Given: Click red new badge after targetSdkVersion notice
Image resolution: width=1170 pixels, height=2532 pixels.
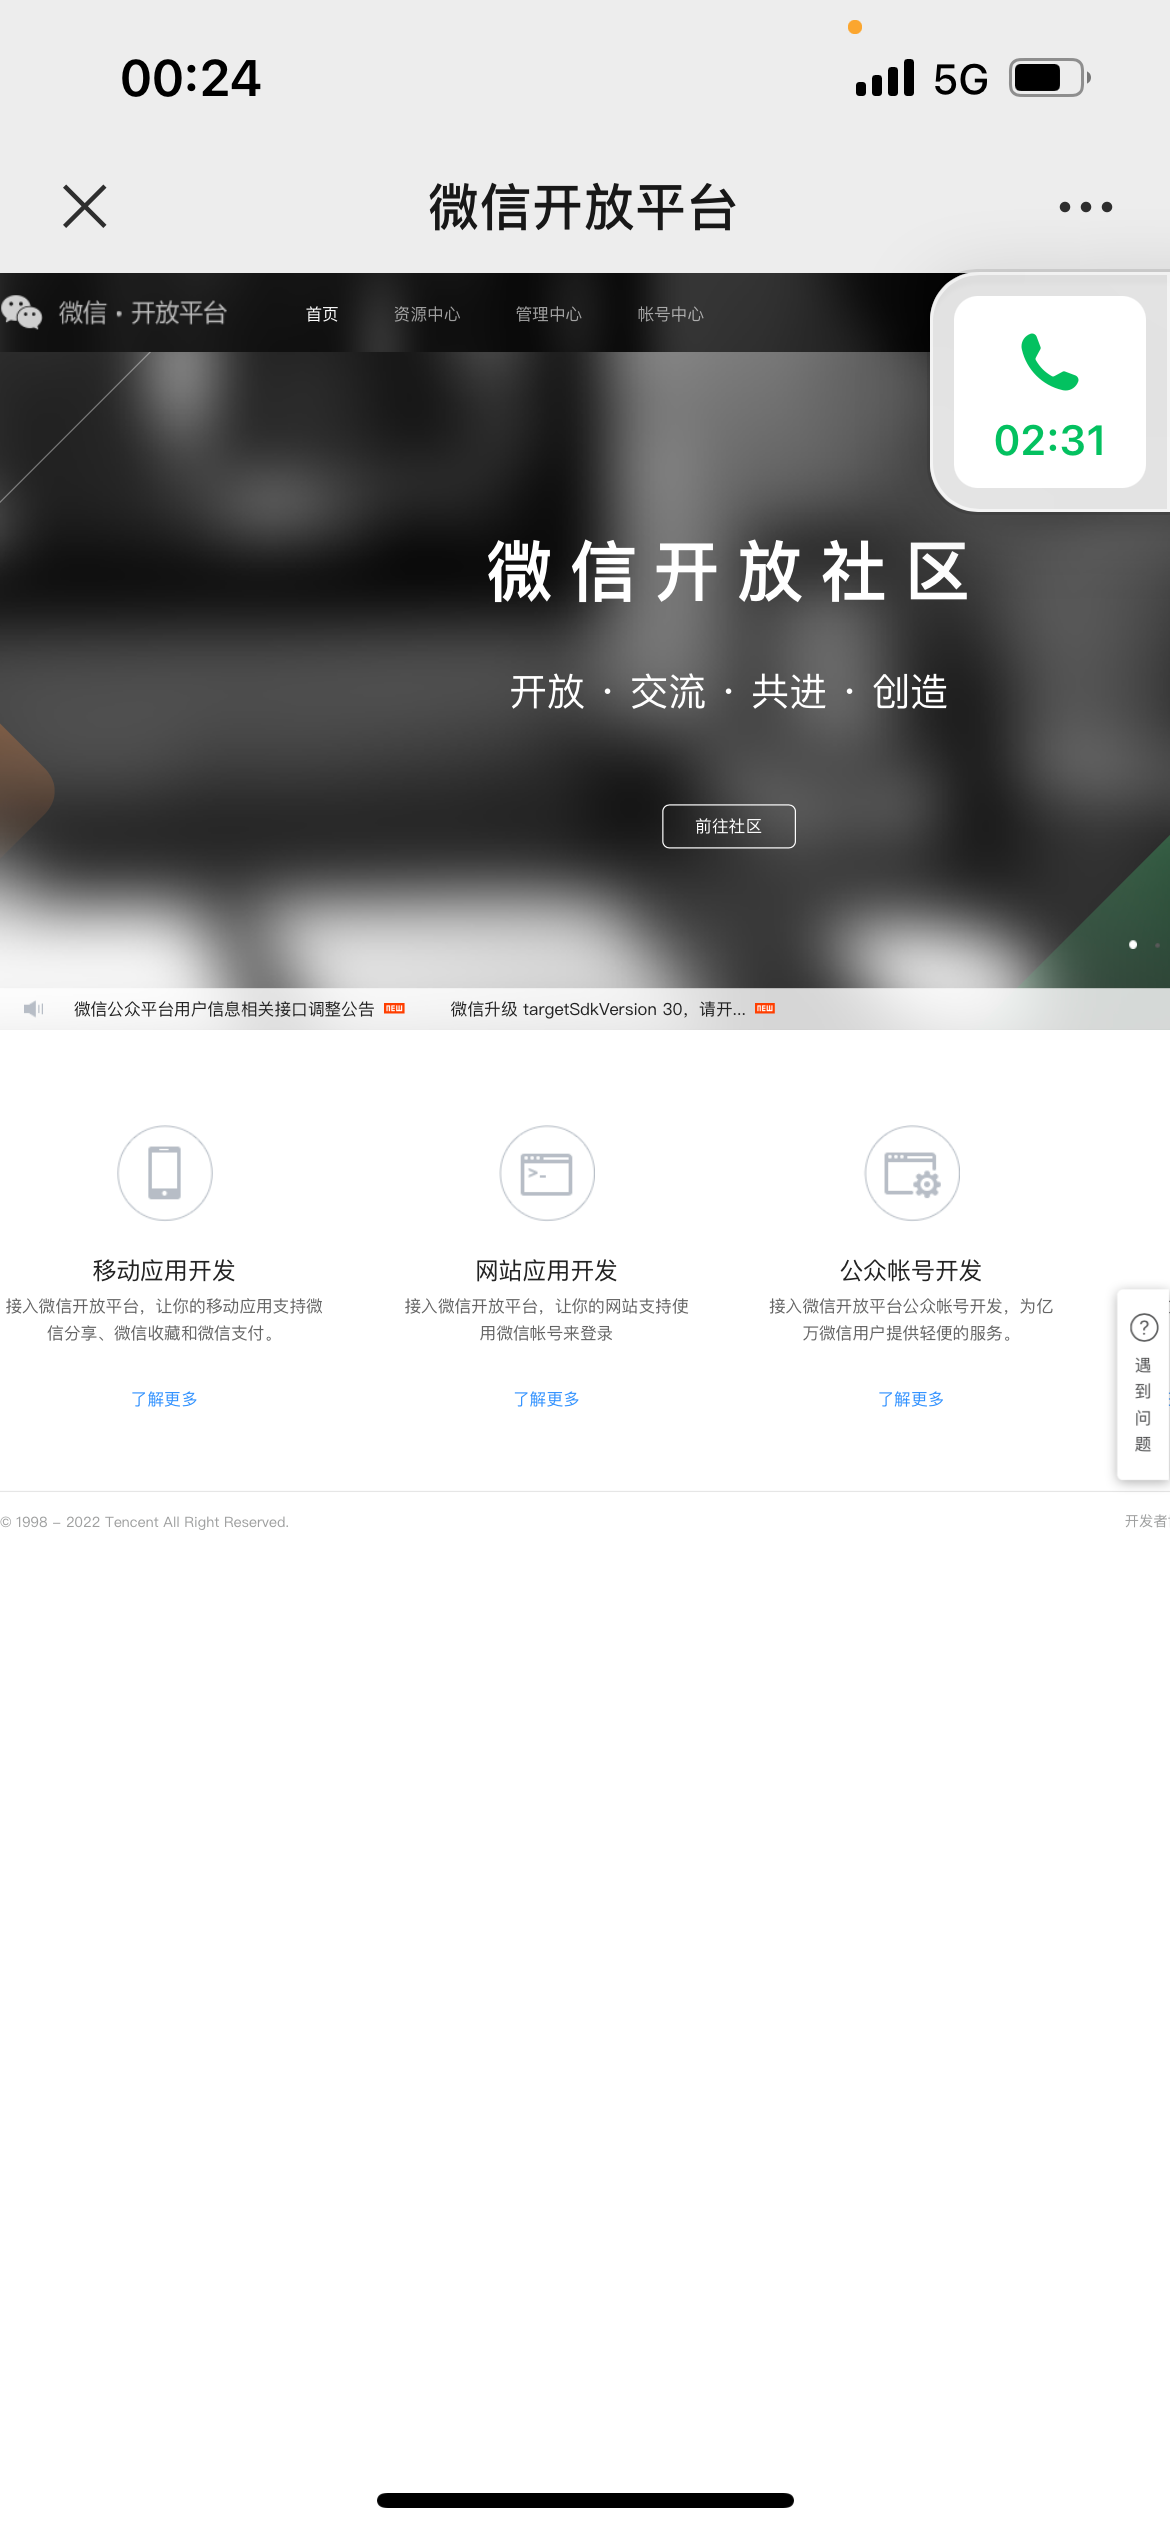Looking at the screenshot, I should (765, 1008).
